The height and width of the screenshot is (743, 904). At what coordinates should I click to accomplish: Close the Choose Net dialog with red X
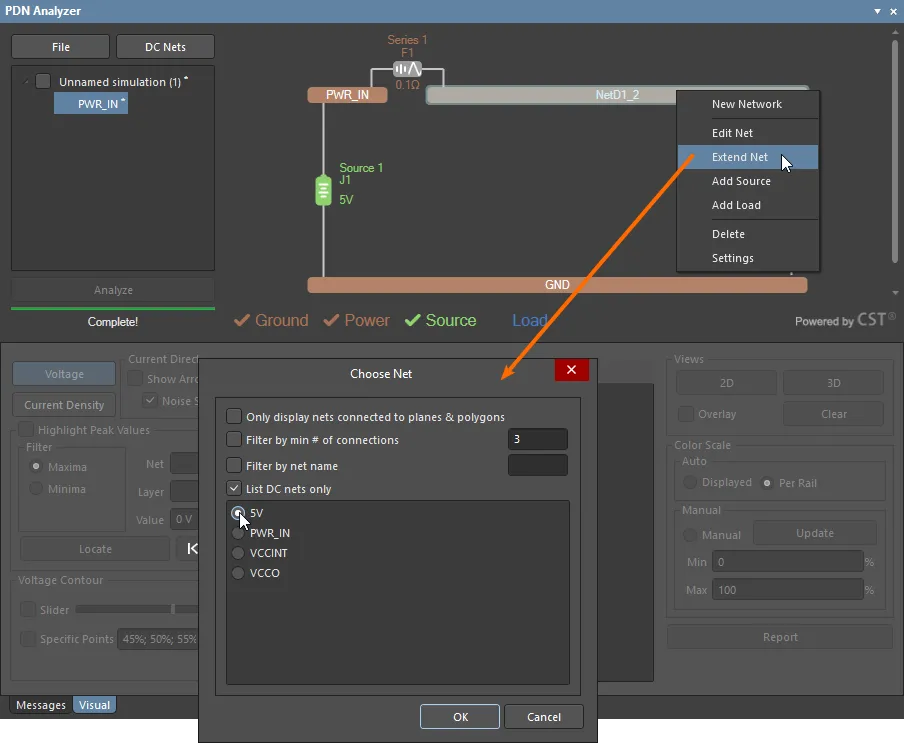point(571,369)
